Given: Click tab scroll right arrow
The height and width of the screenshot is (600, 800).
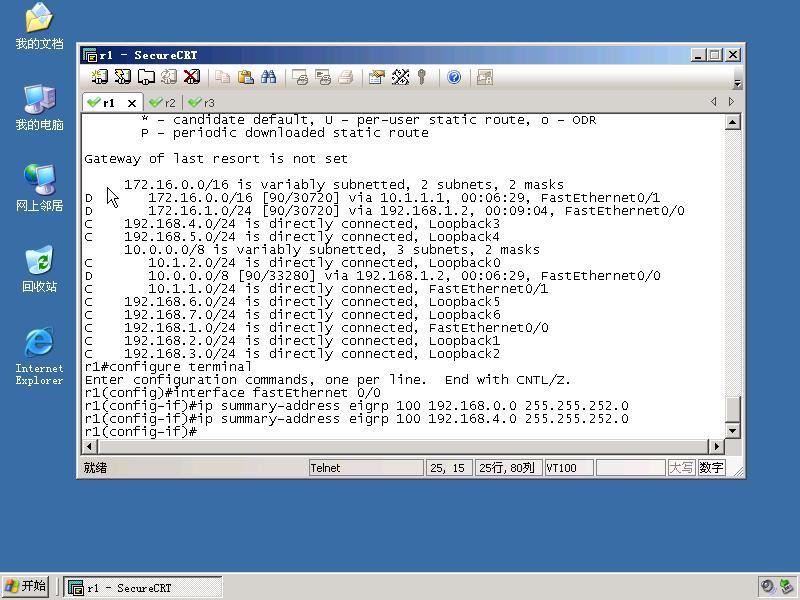Looking at the screenshot, I should click(x=731, y=102).
